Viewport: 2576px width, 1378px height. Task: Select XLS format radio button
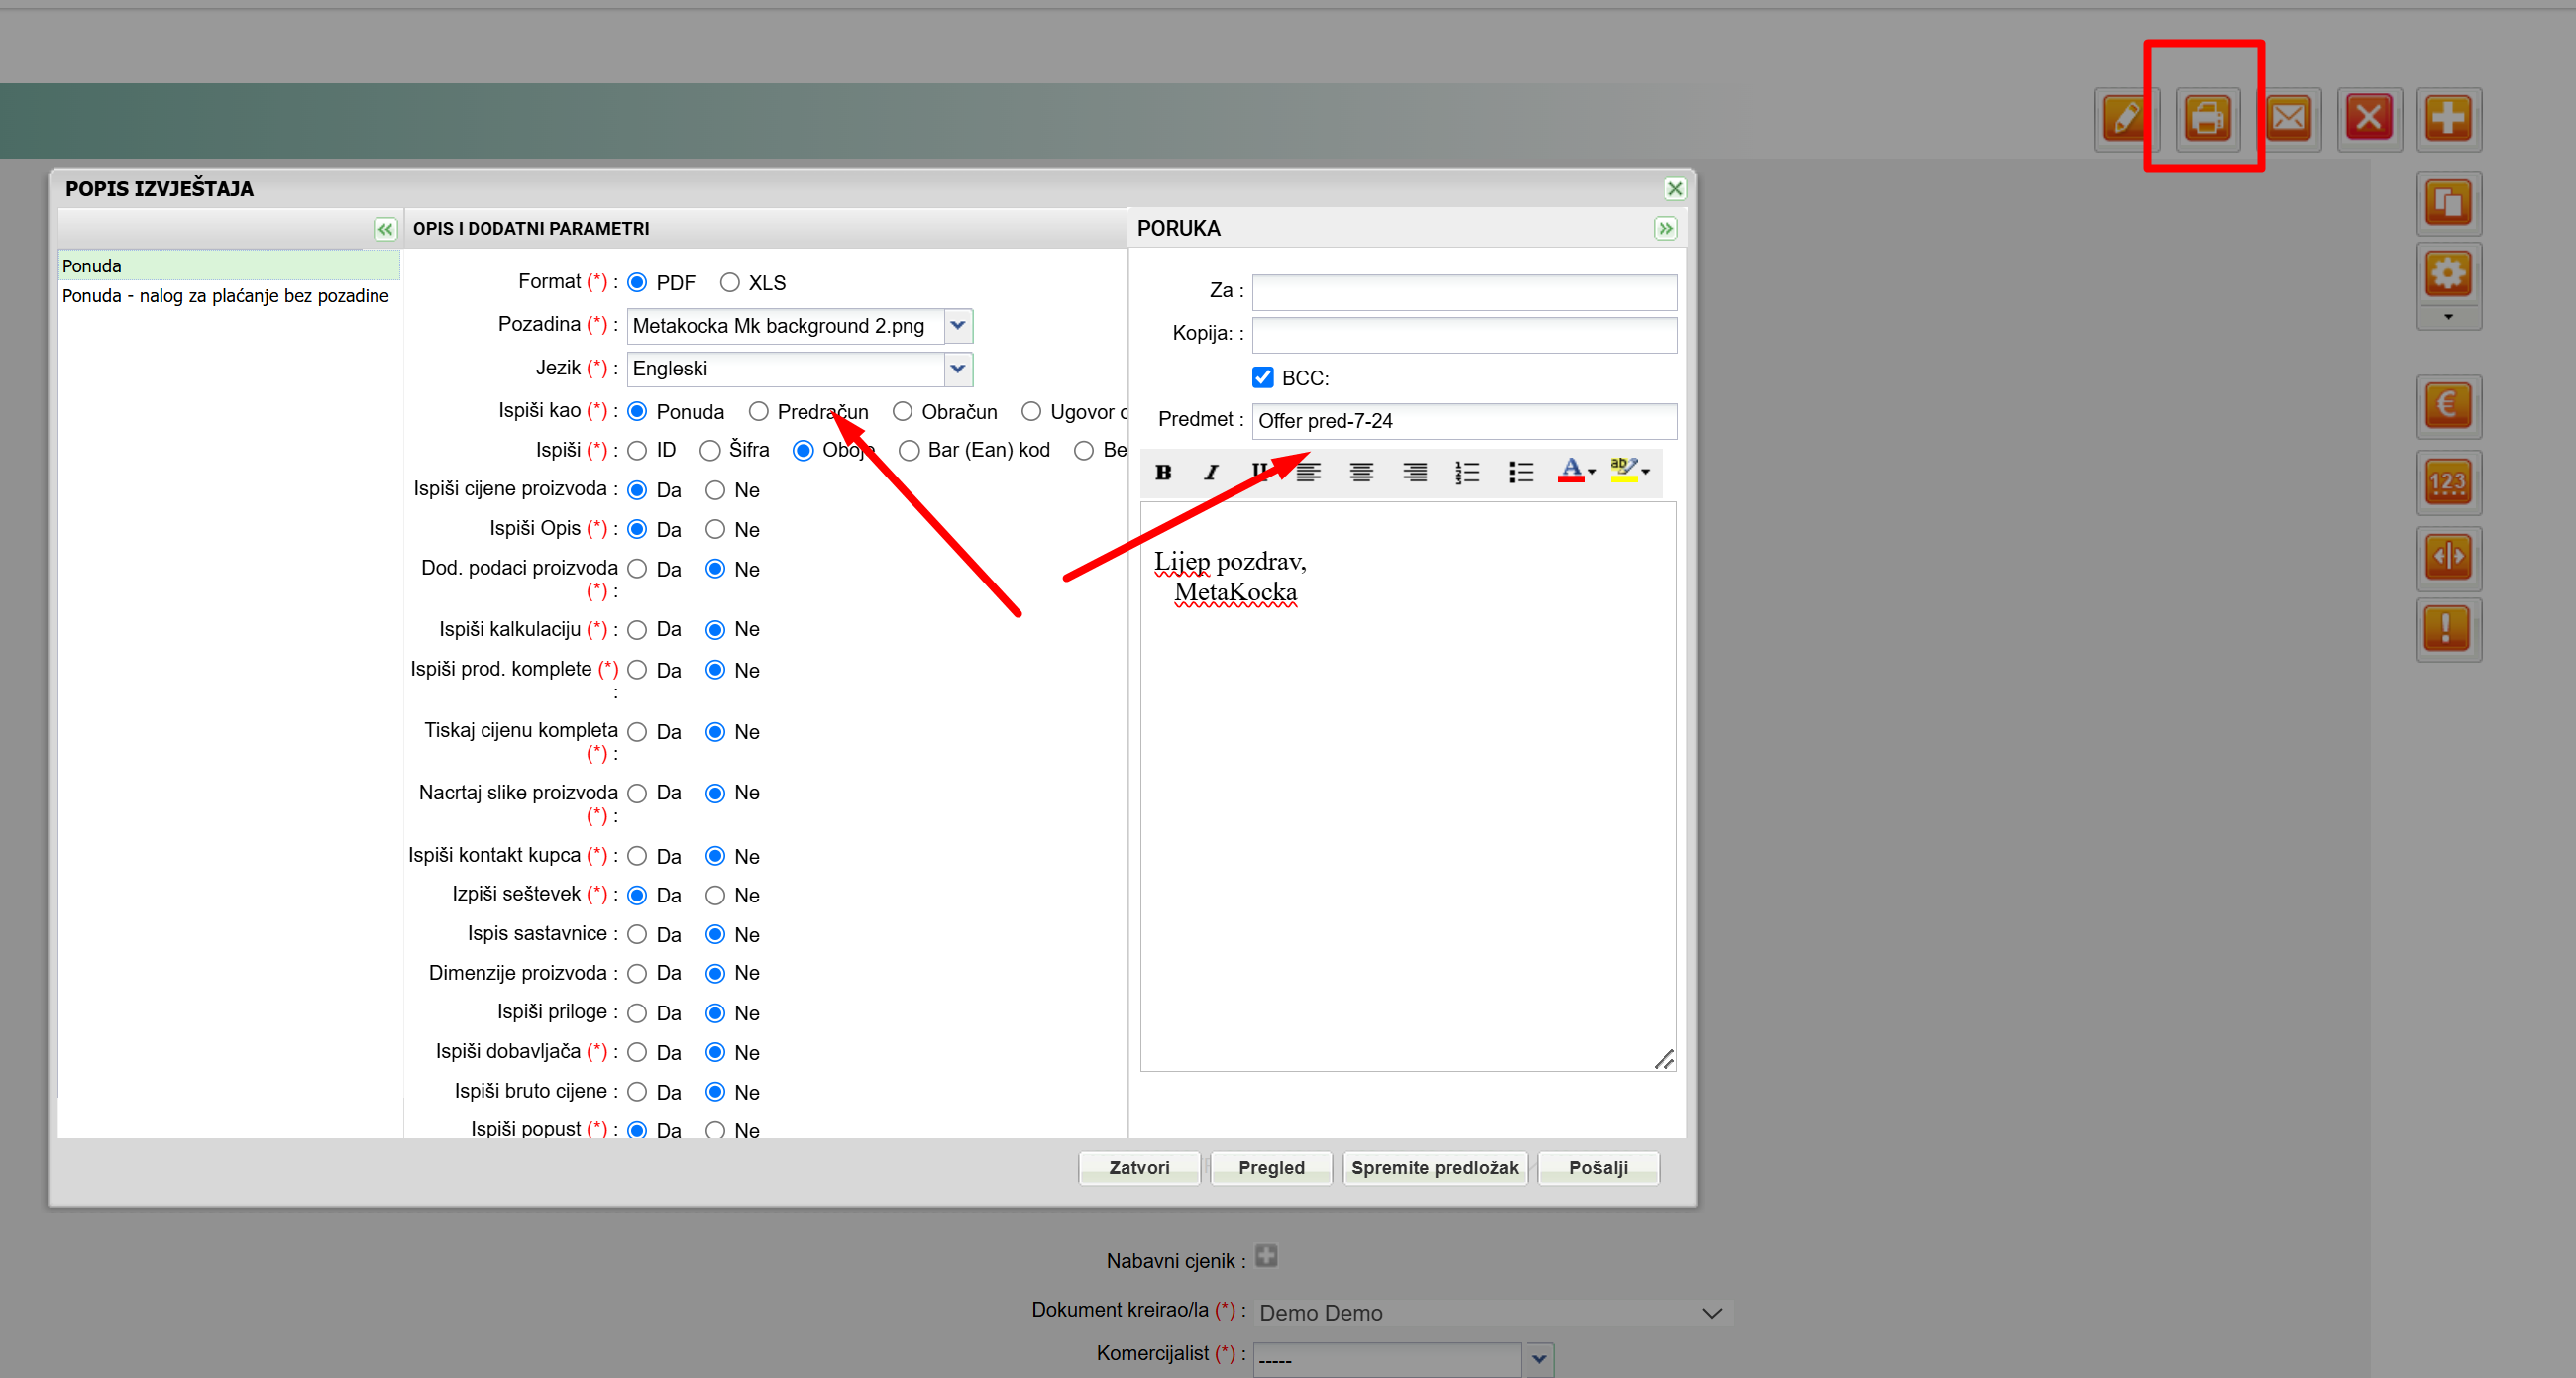point(730,283)
